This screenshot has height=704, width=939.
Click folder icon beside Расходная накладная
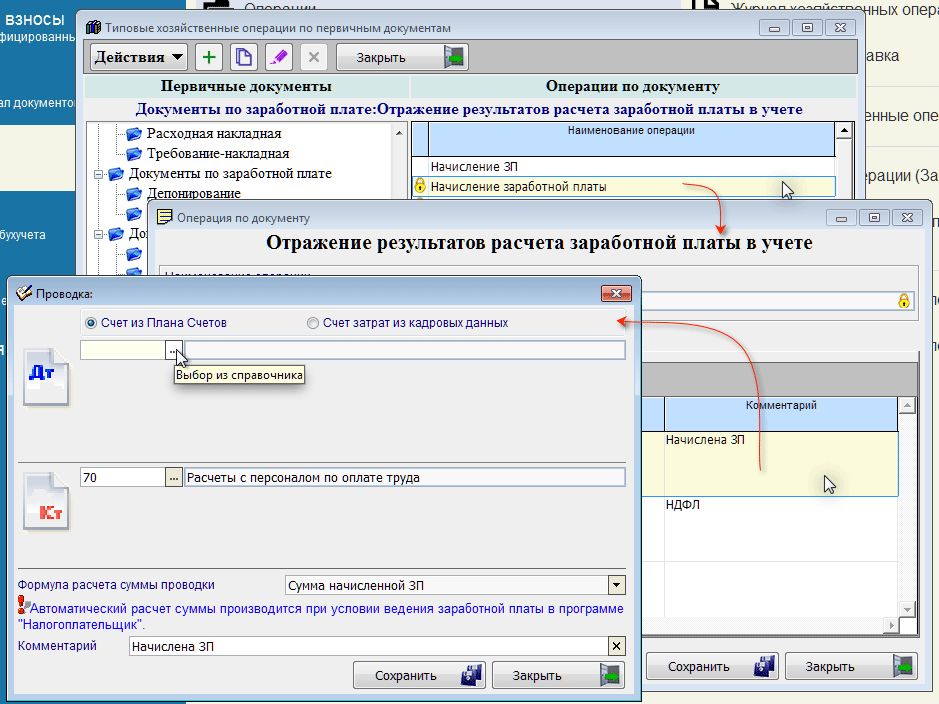point(134,133)
